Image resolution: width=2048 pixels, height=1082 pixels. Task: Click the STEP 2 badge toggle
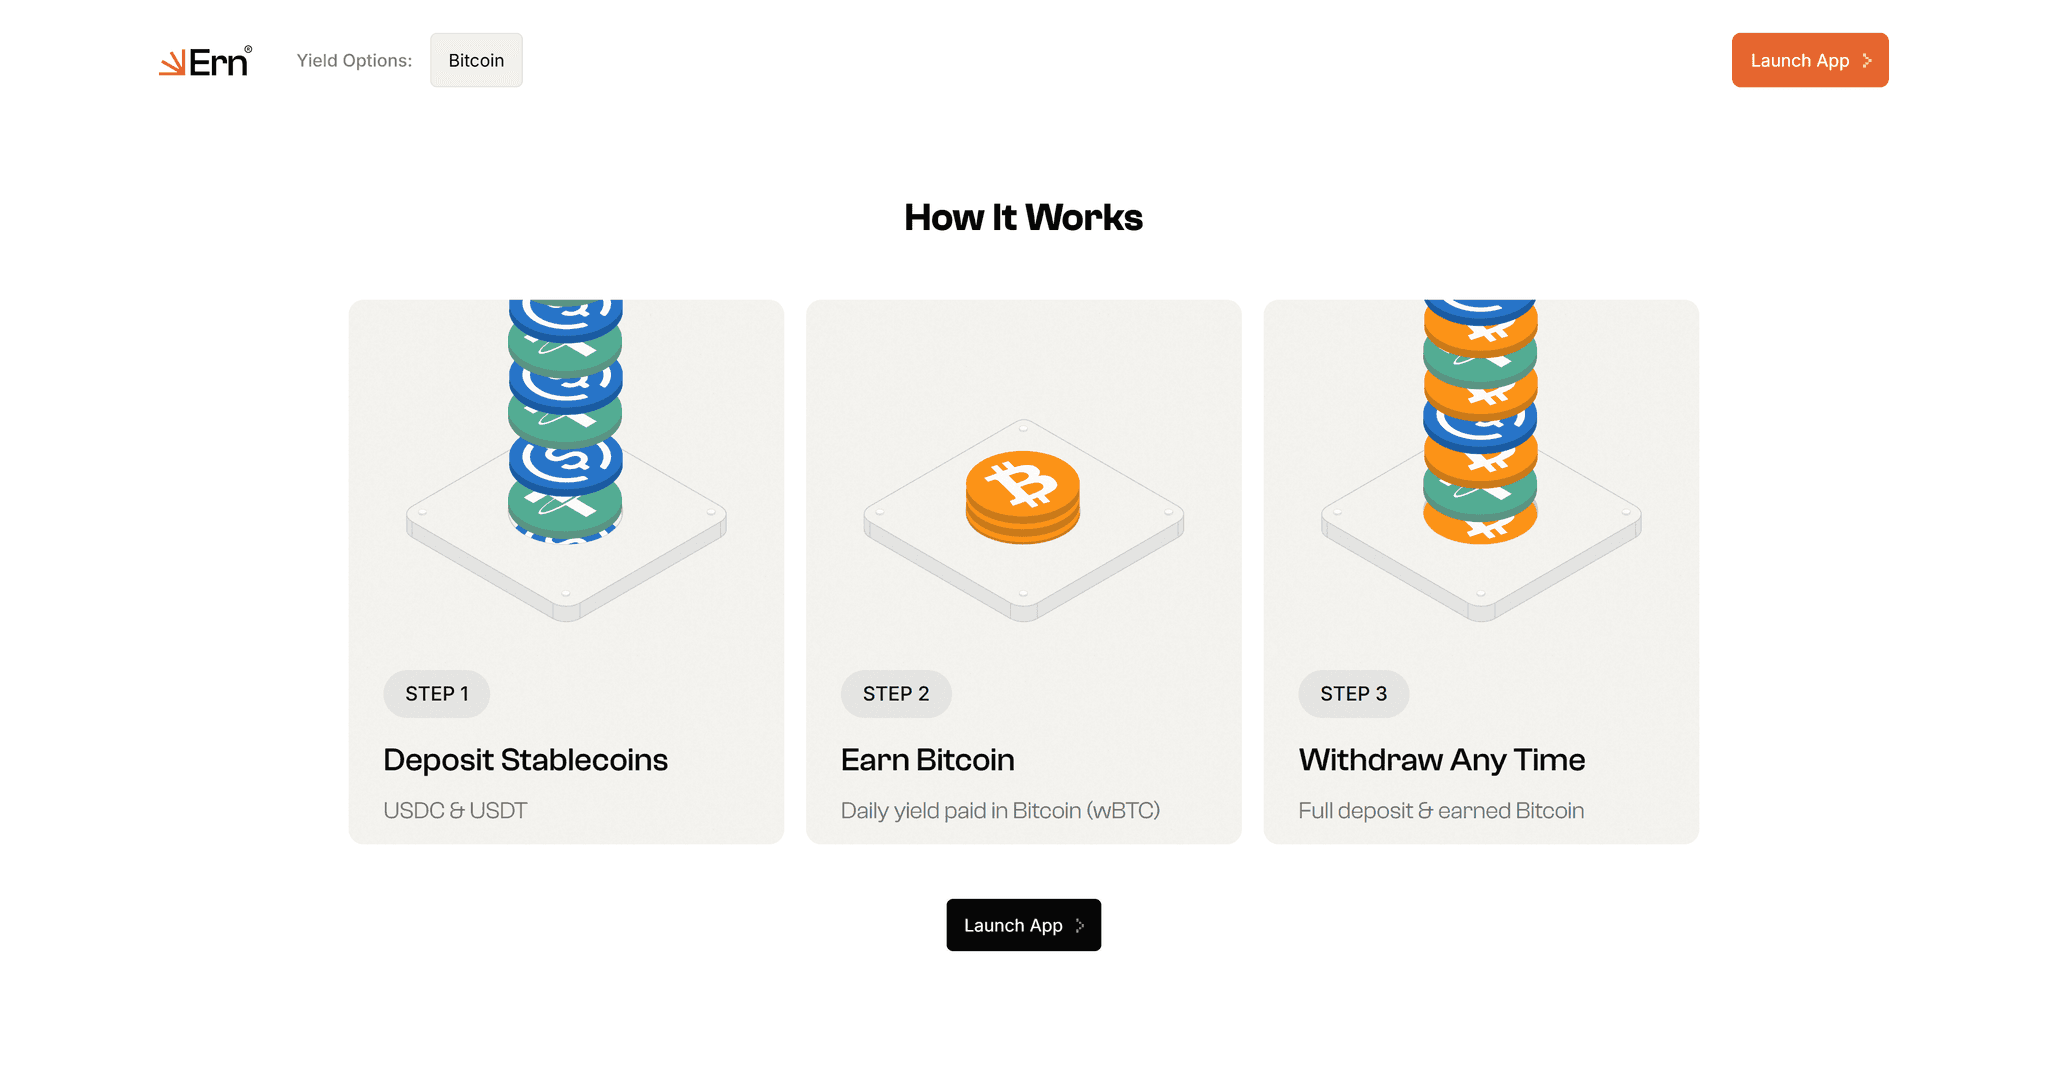click(895, 693)
